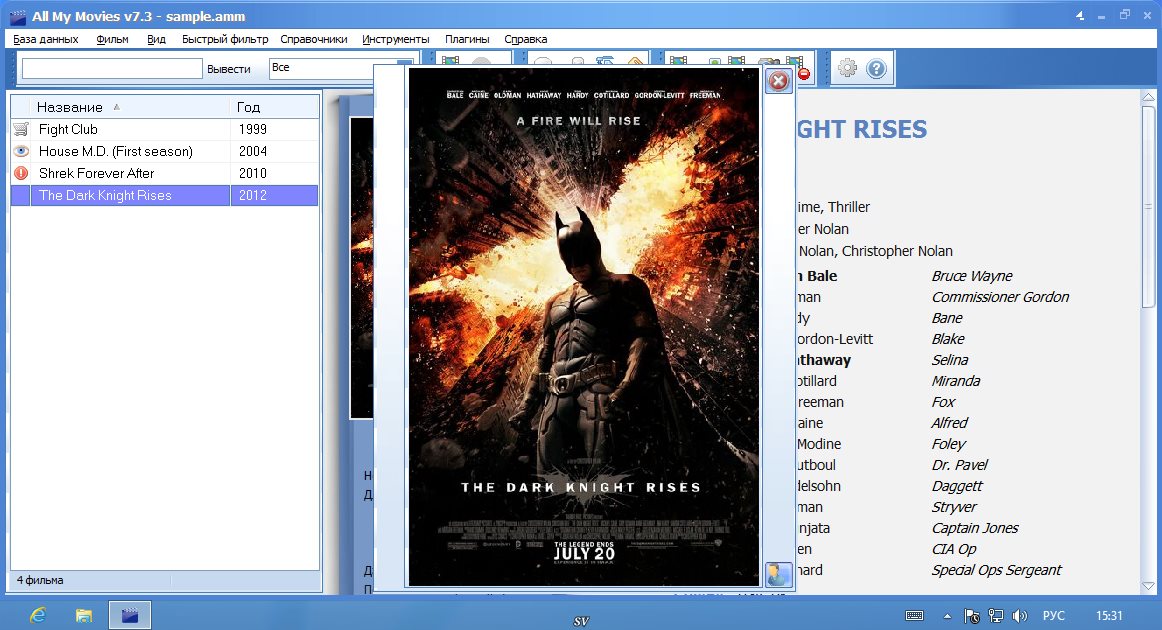The width and height of the screenshot is (1162, 630).
Task: Switch input language via РУС indicator
Action: click(x=1053, y=616)
